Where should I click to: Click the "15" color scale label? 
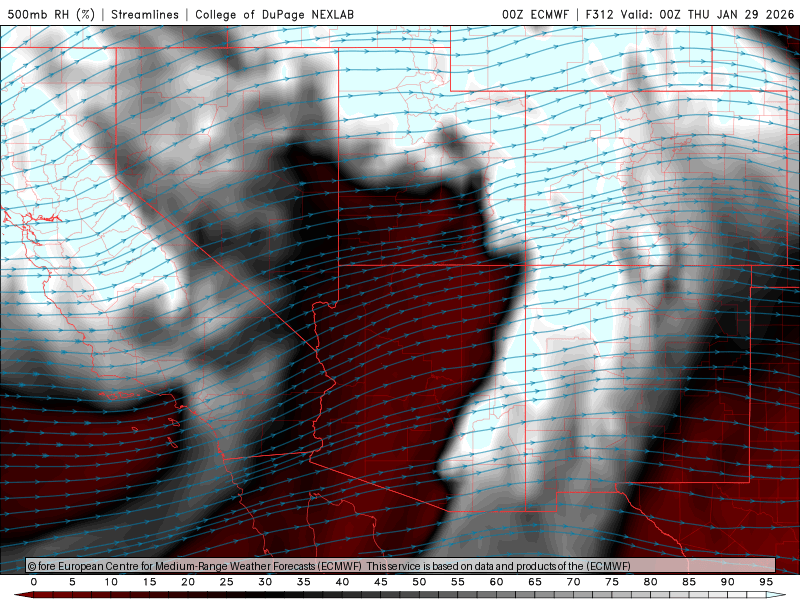tap(149, 582)
